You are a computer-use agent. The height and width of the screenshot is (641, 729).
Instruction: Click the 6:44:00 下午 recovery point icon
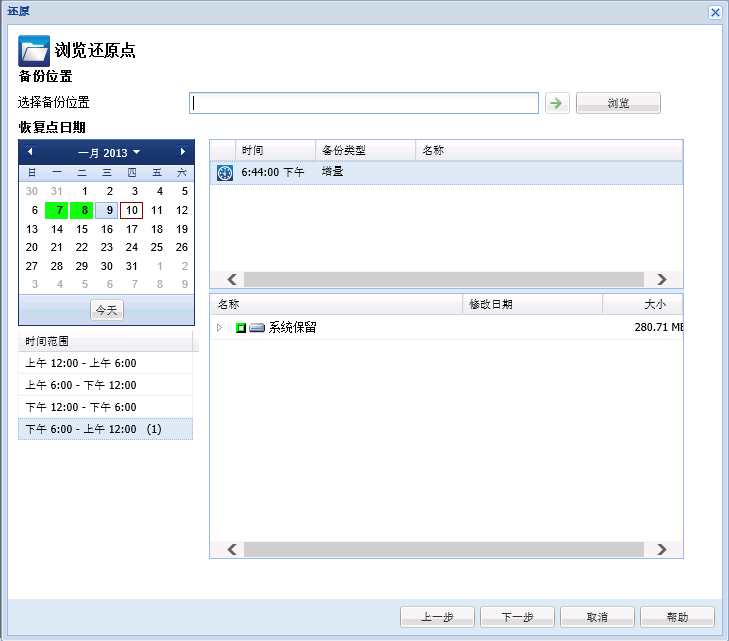[x=225, y=173]
